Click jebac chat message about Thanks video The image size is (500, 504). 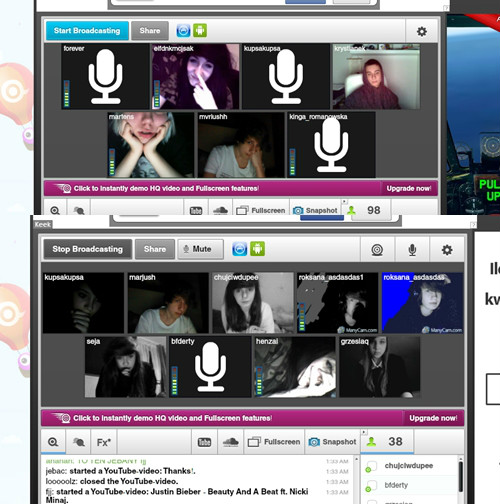120,471
